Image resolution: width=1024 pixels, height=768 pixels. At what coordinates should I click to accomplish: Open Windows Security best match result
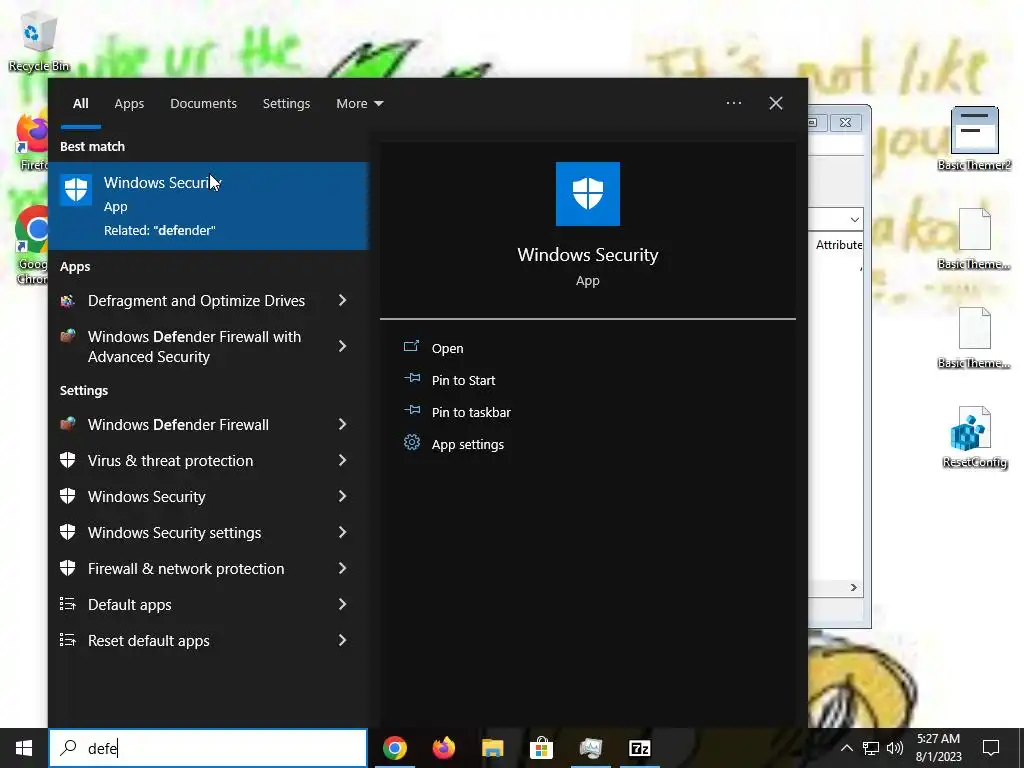208,206
